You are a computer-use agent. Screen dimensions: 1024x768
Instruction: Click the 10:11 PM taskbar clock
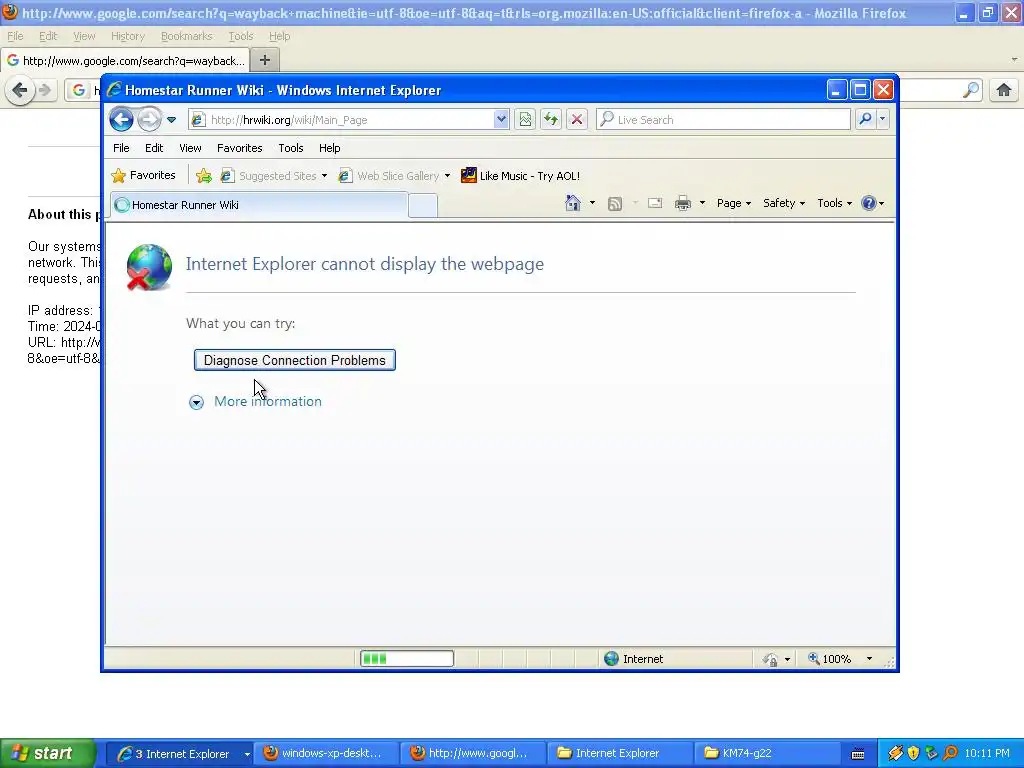pyautogui.click(x=987, y=753)
